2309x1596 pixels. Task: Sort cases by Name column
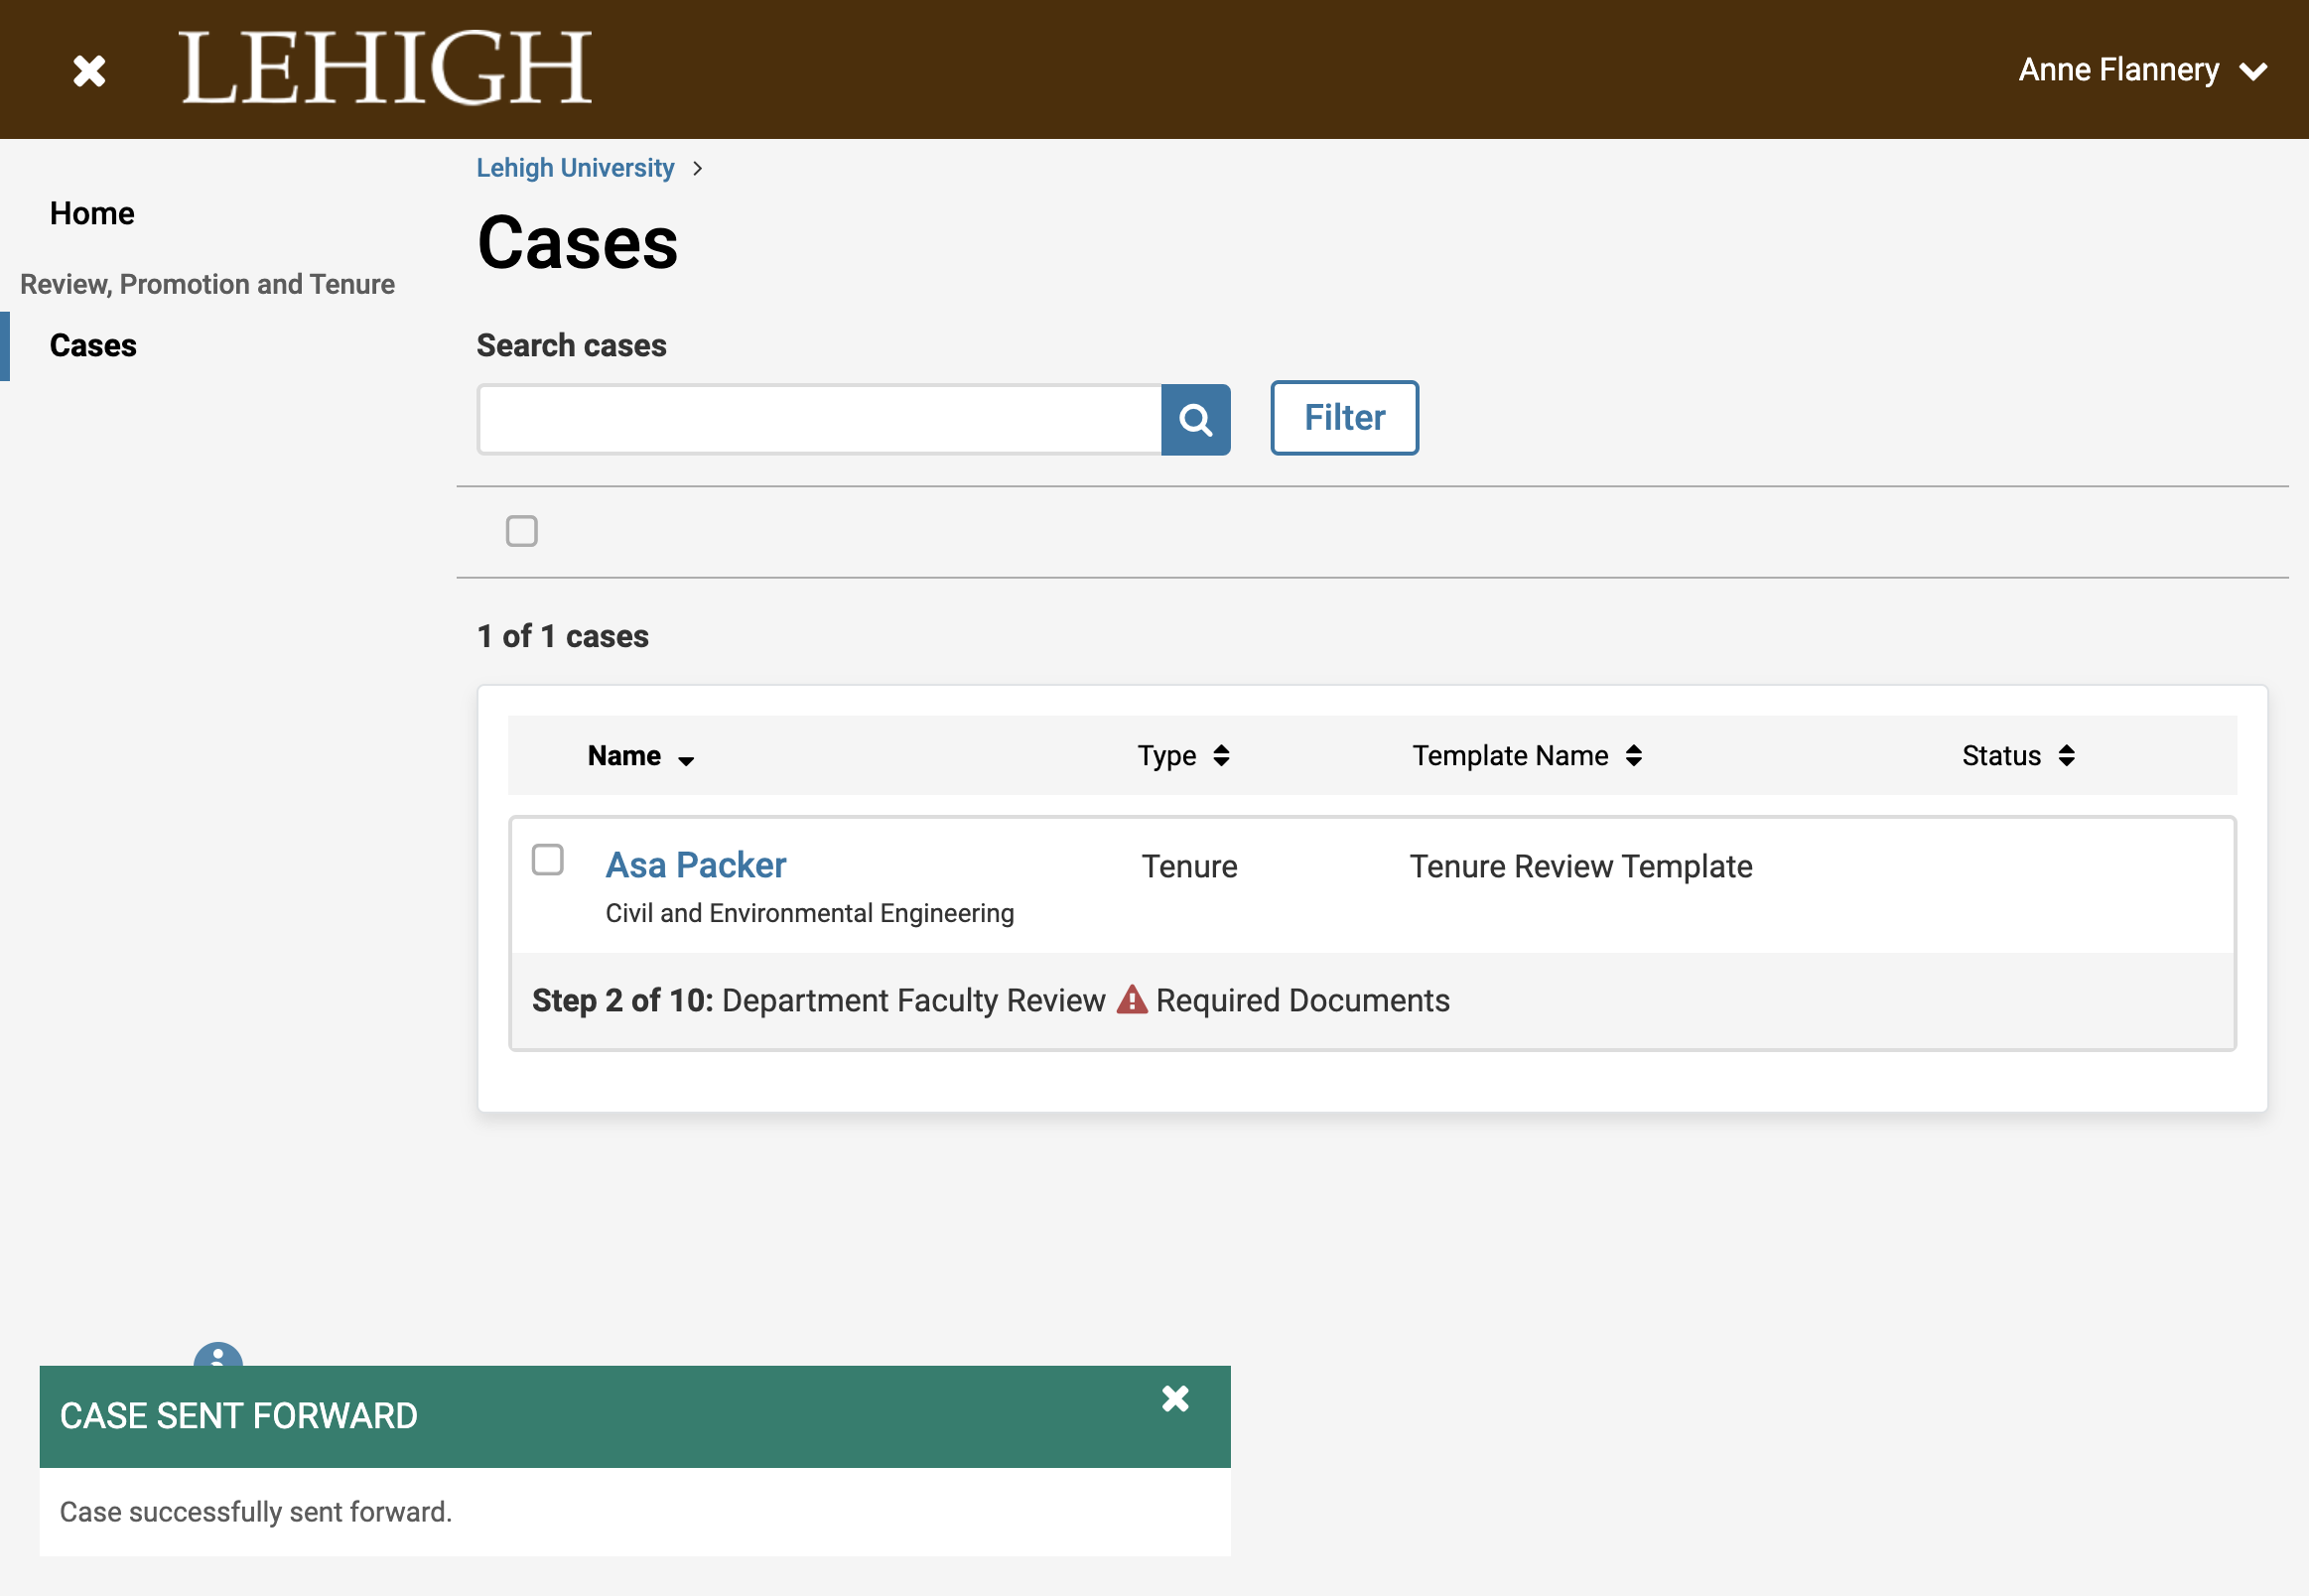(x=640, y=756)
